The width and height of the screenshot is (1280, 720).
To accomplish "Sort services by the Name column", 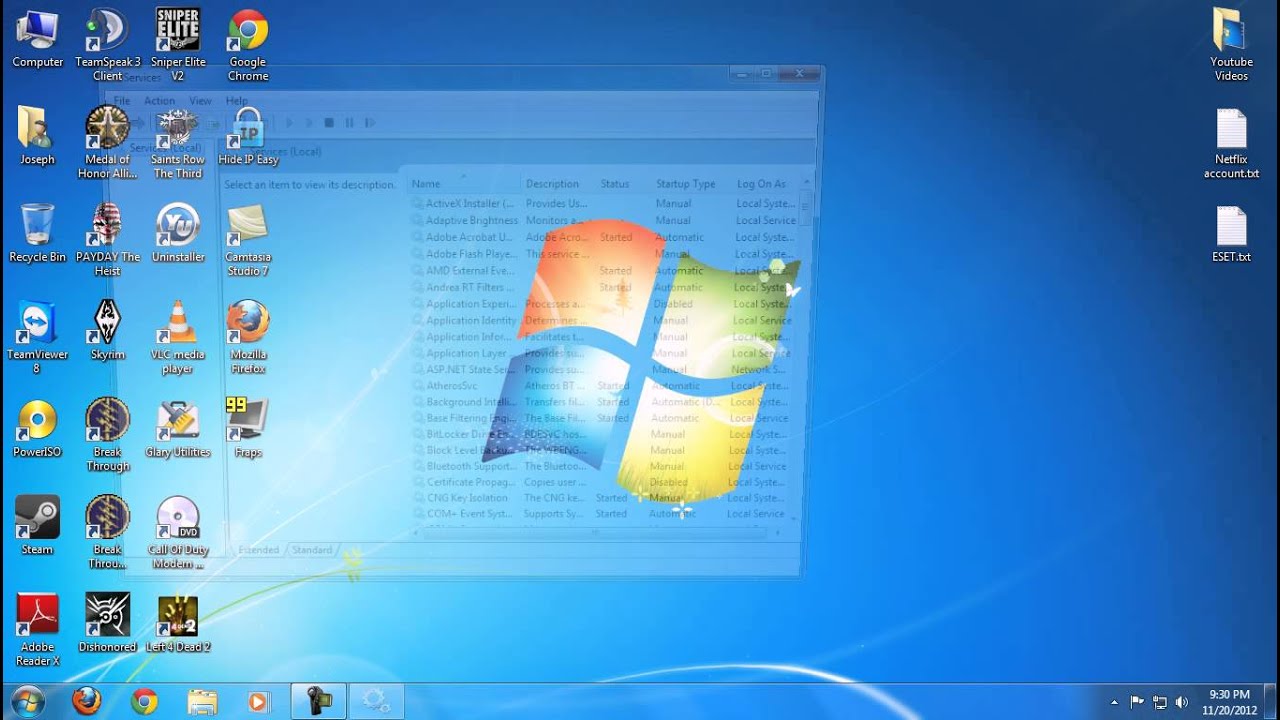I will [x=464, y=184].
